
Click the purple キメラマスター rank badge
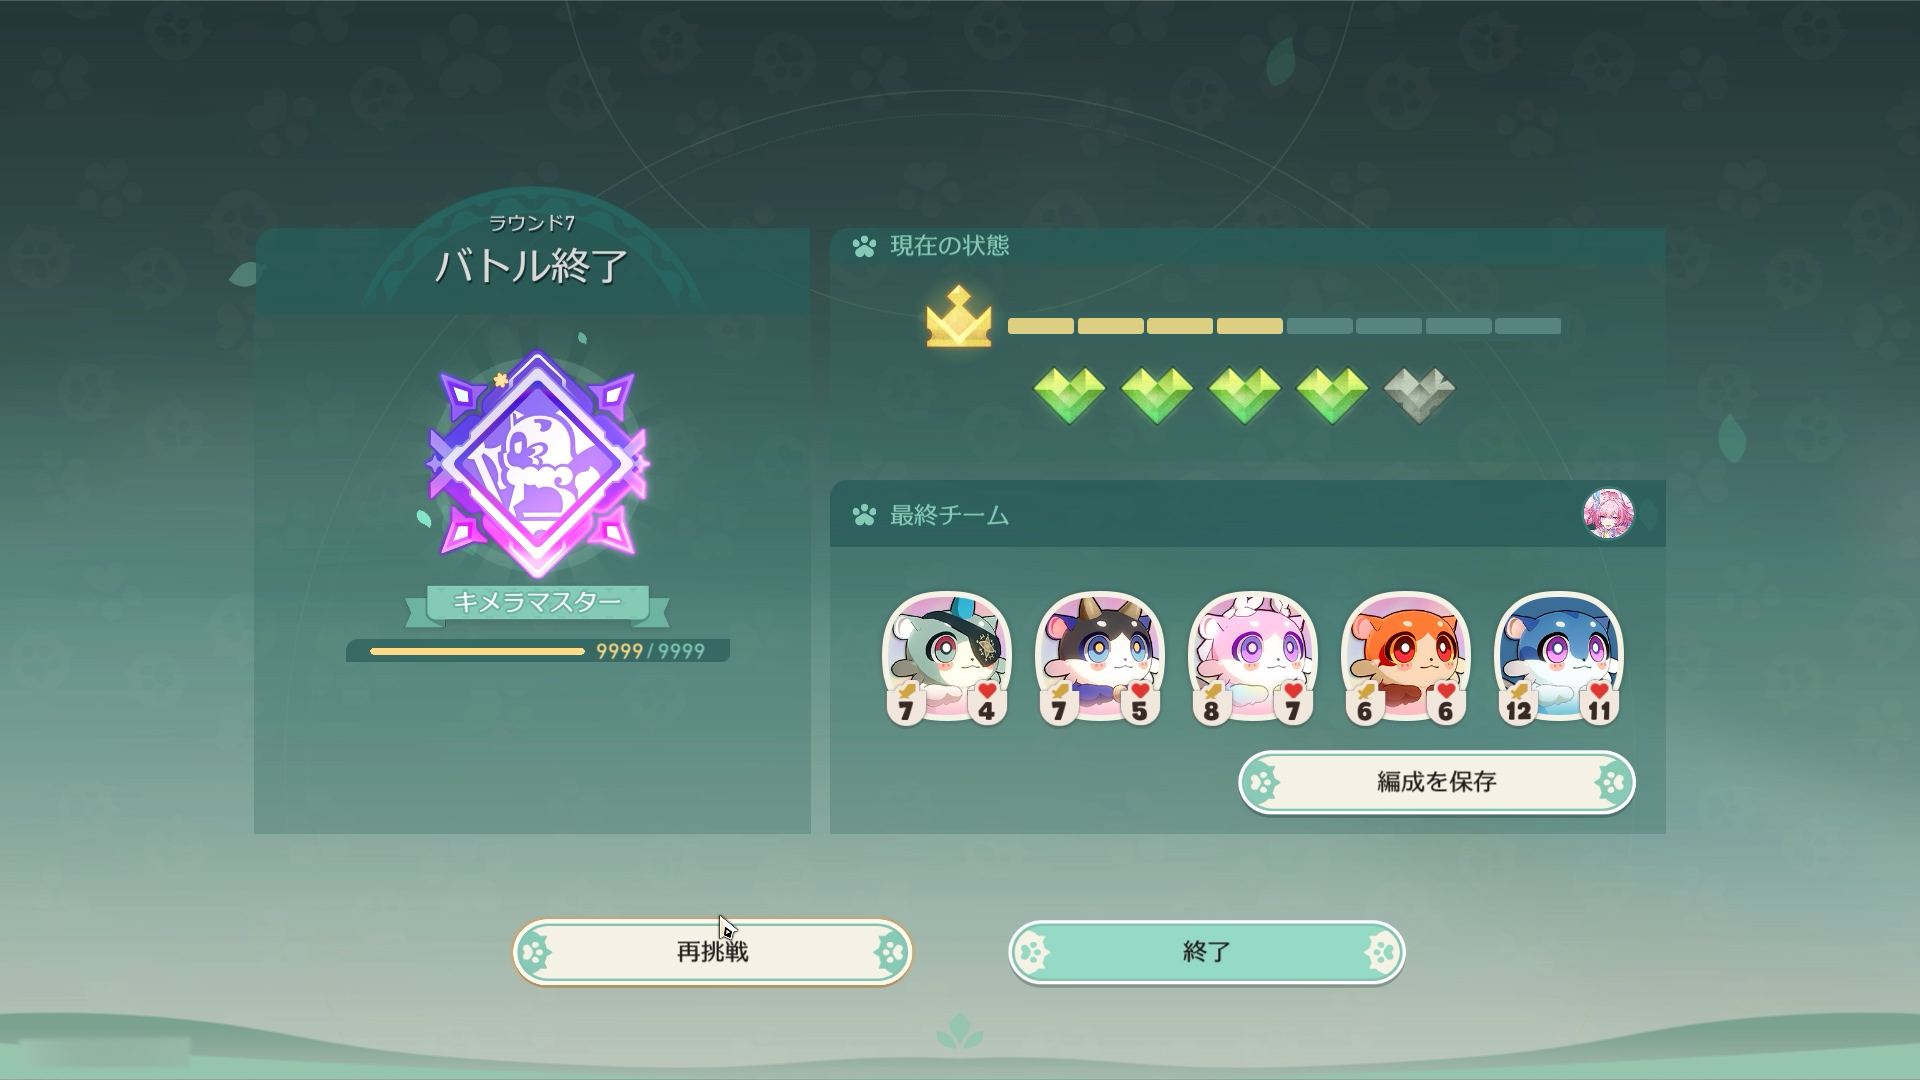pyautogui.click(x=537, y=463)
